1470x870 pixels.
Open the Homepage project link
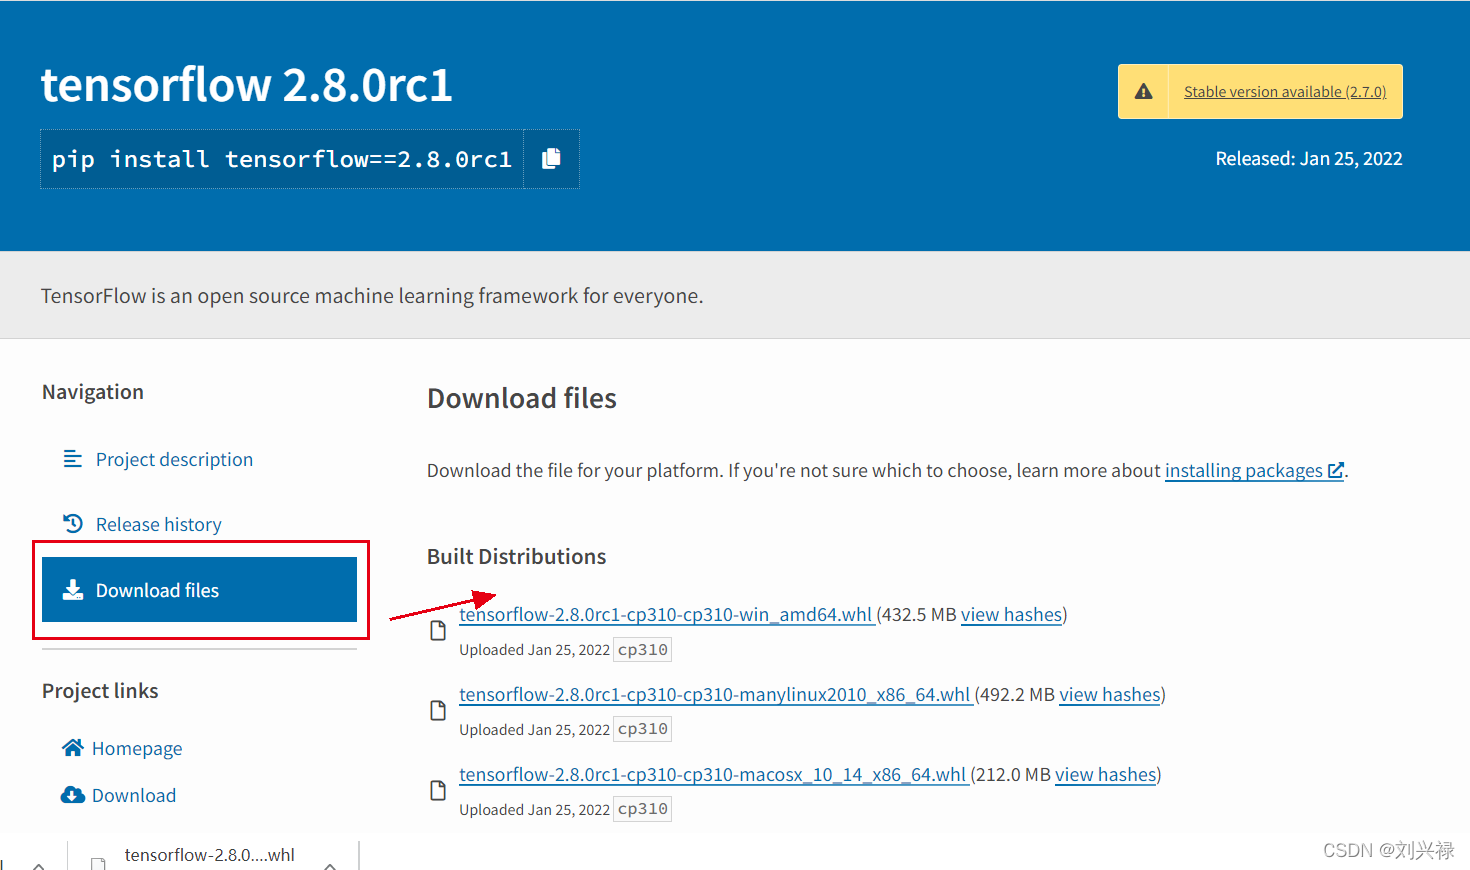coord(137,748)
